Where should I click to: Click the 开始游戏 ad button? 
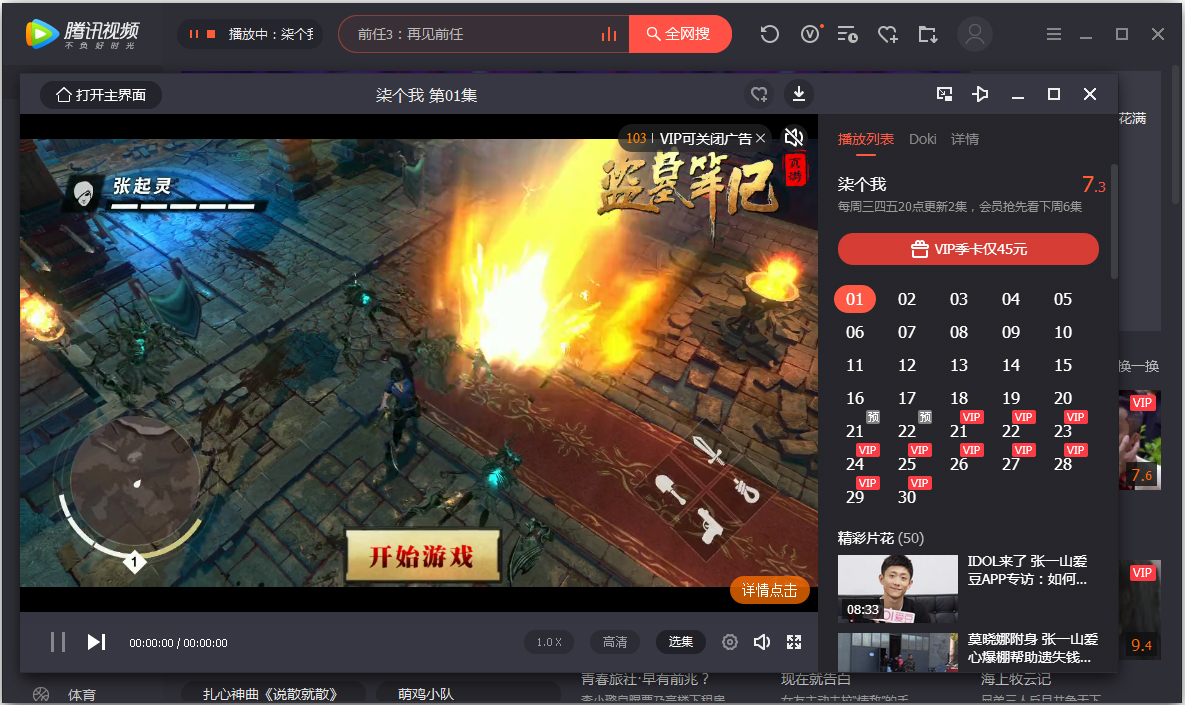pyautogui.click(x=422, y=555)
